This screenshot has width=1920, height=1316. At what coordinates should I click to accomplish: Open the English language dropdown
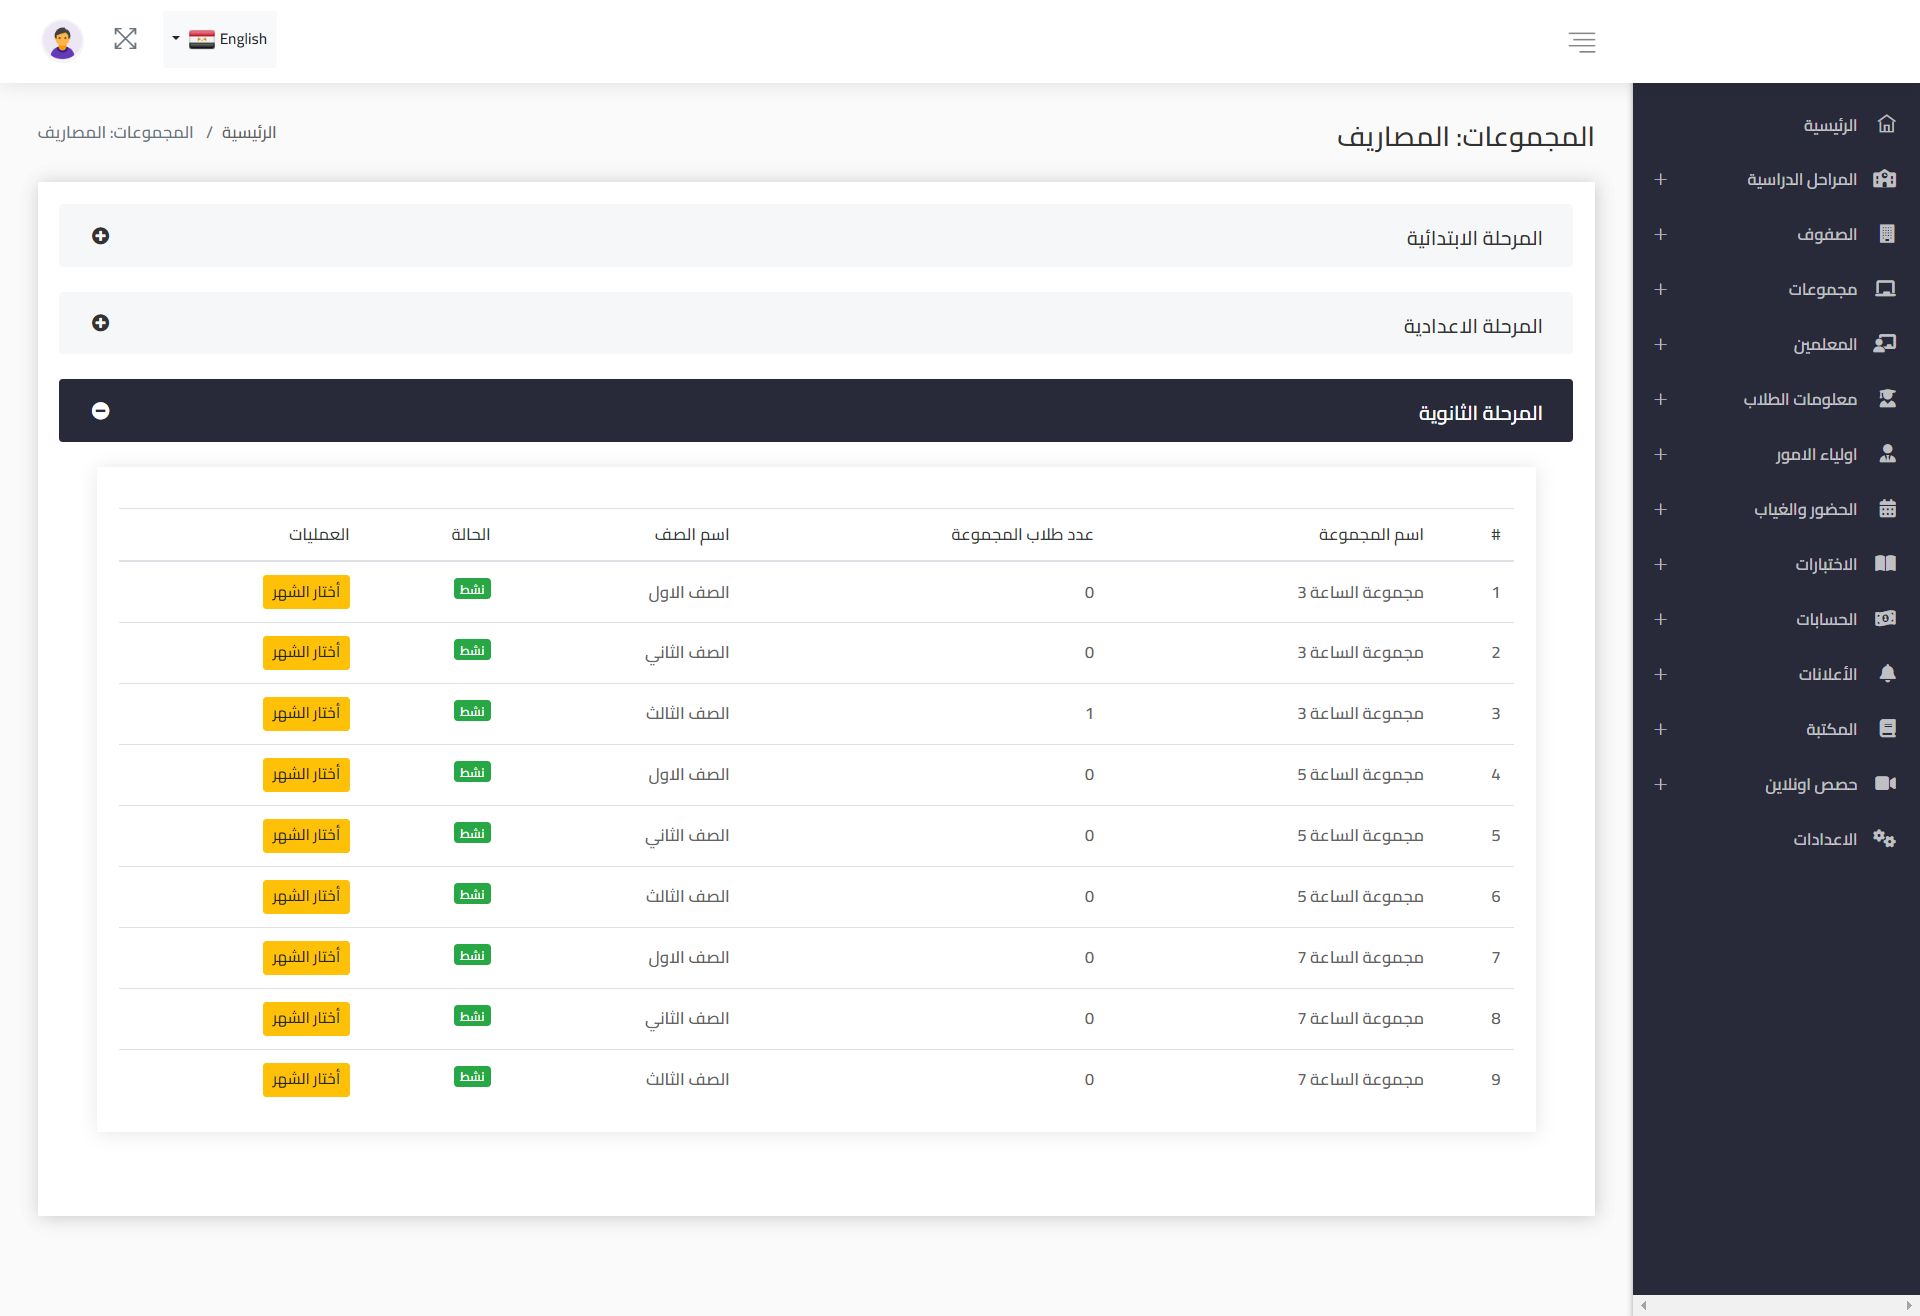[220, 39]
